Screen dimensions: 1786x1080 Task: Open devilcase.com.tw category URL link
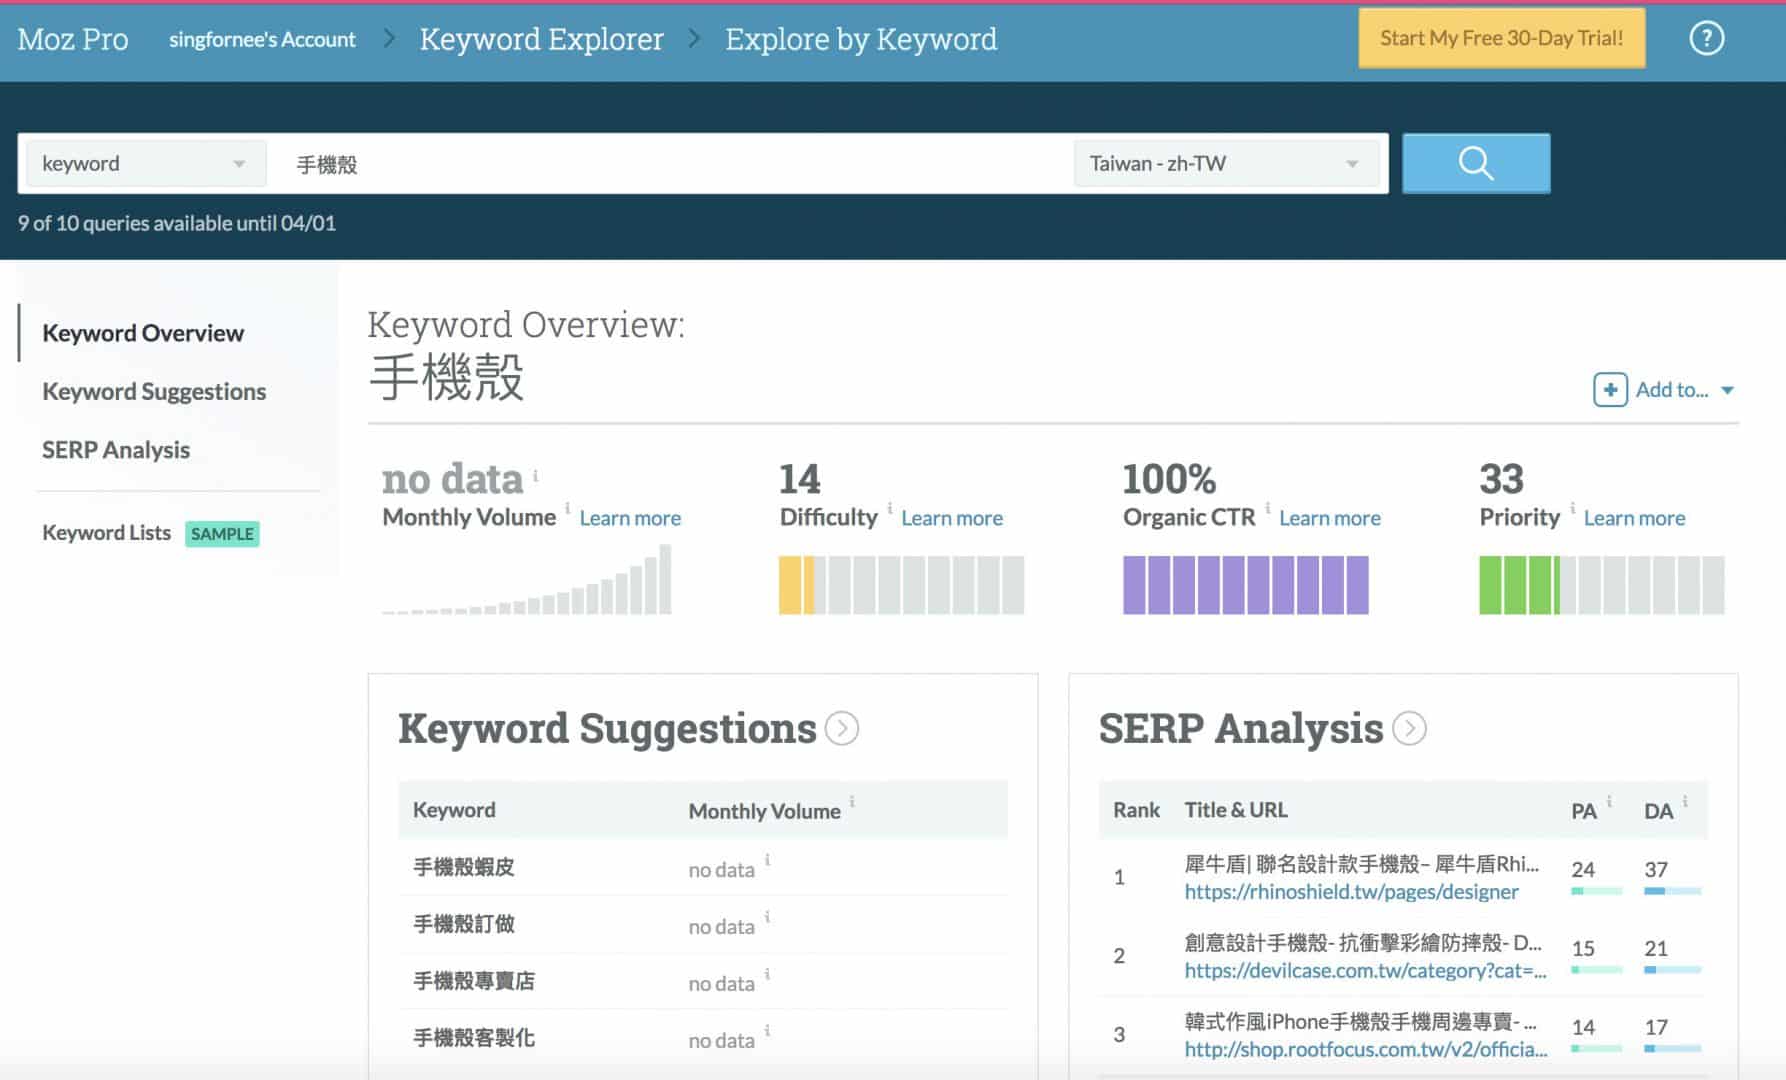[x=1365, y=971]
